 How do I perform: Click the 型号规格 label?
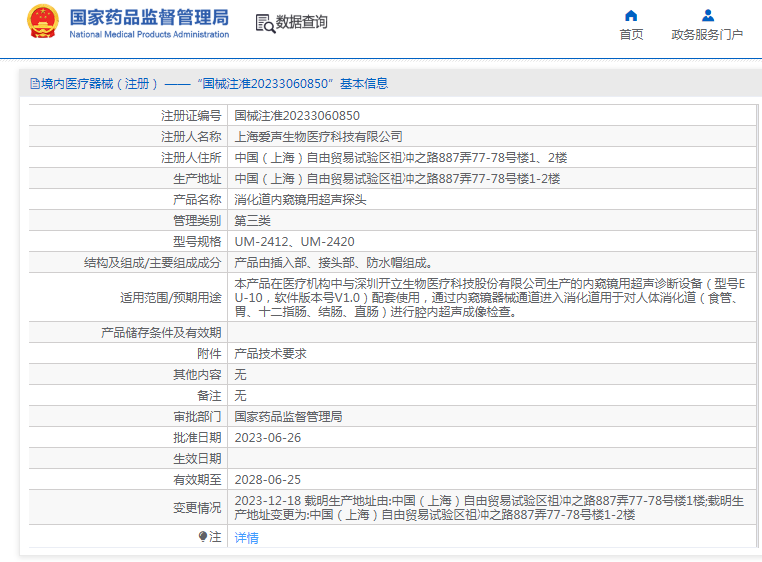(x=197, y=242)
